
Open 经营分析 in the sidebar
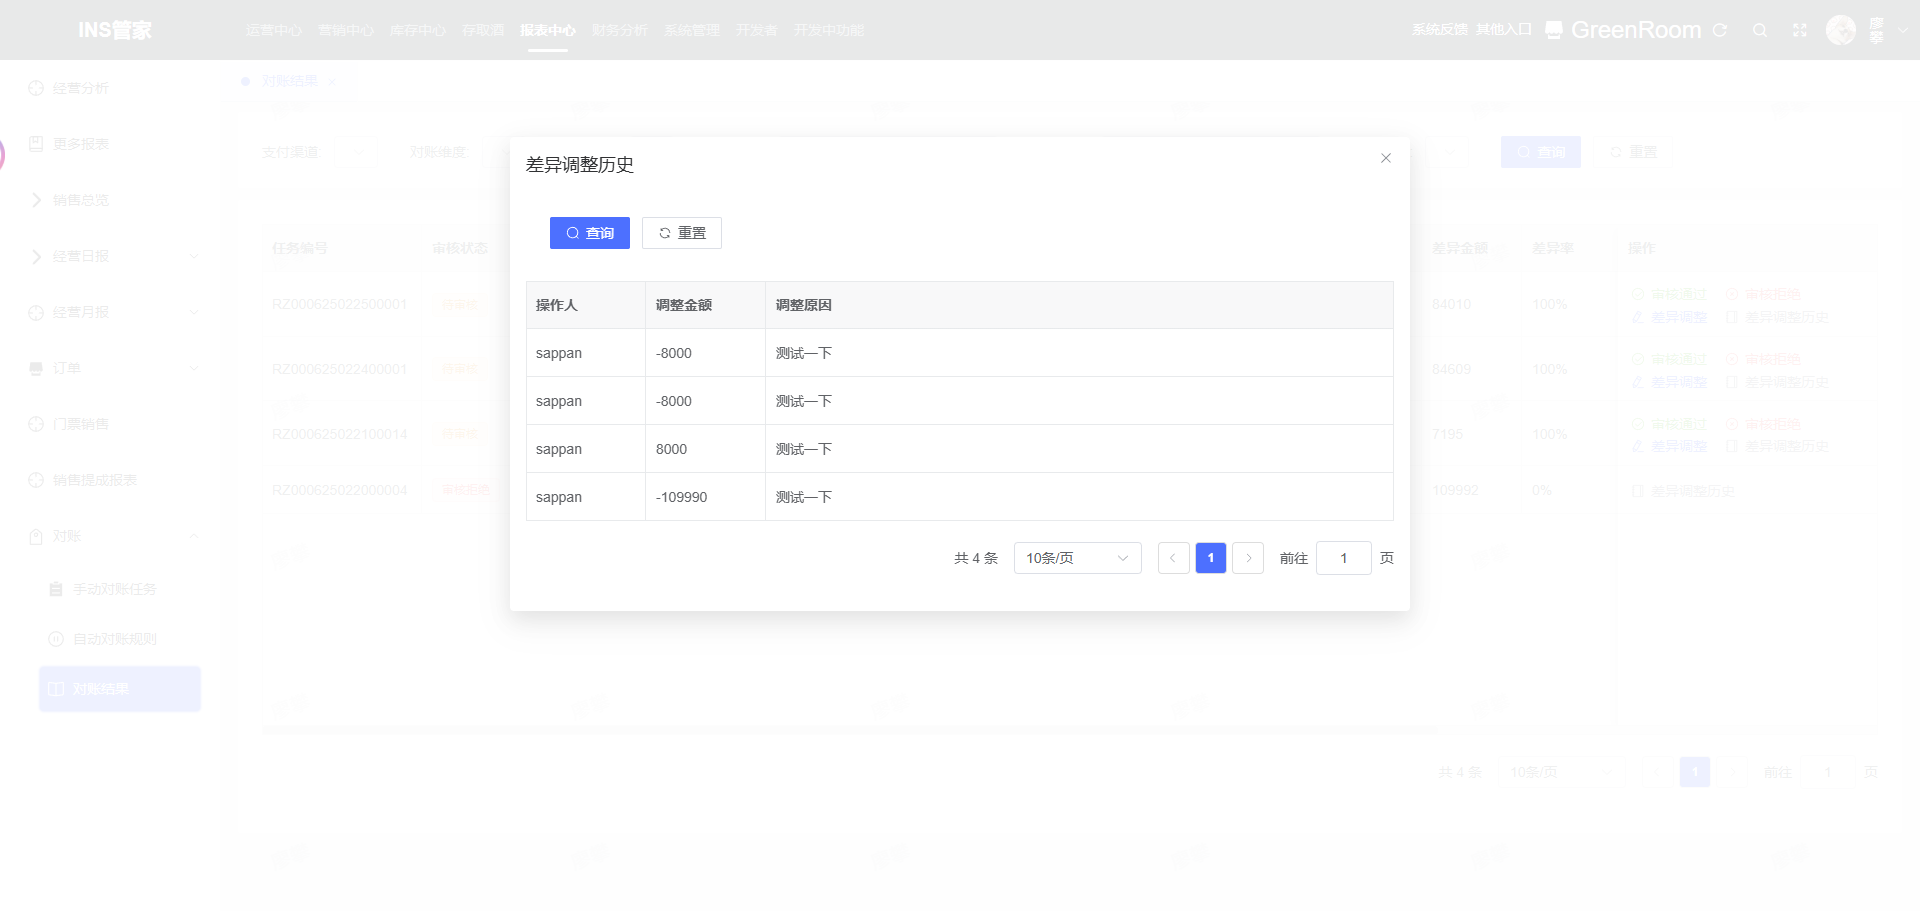[81, 88]
